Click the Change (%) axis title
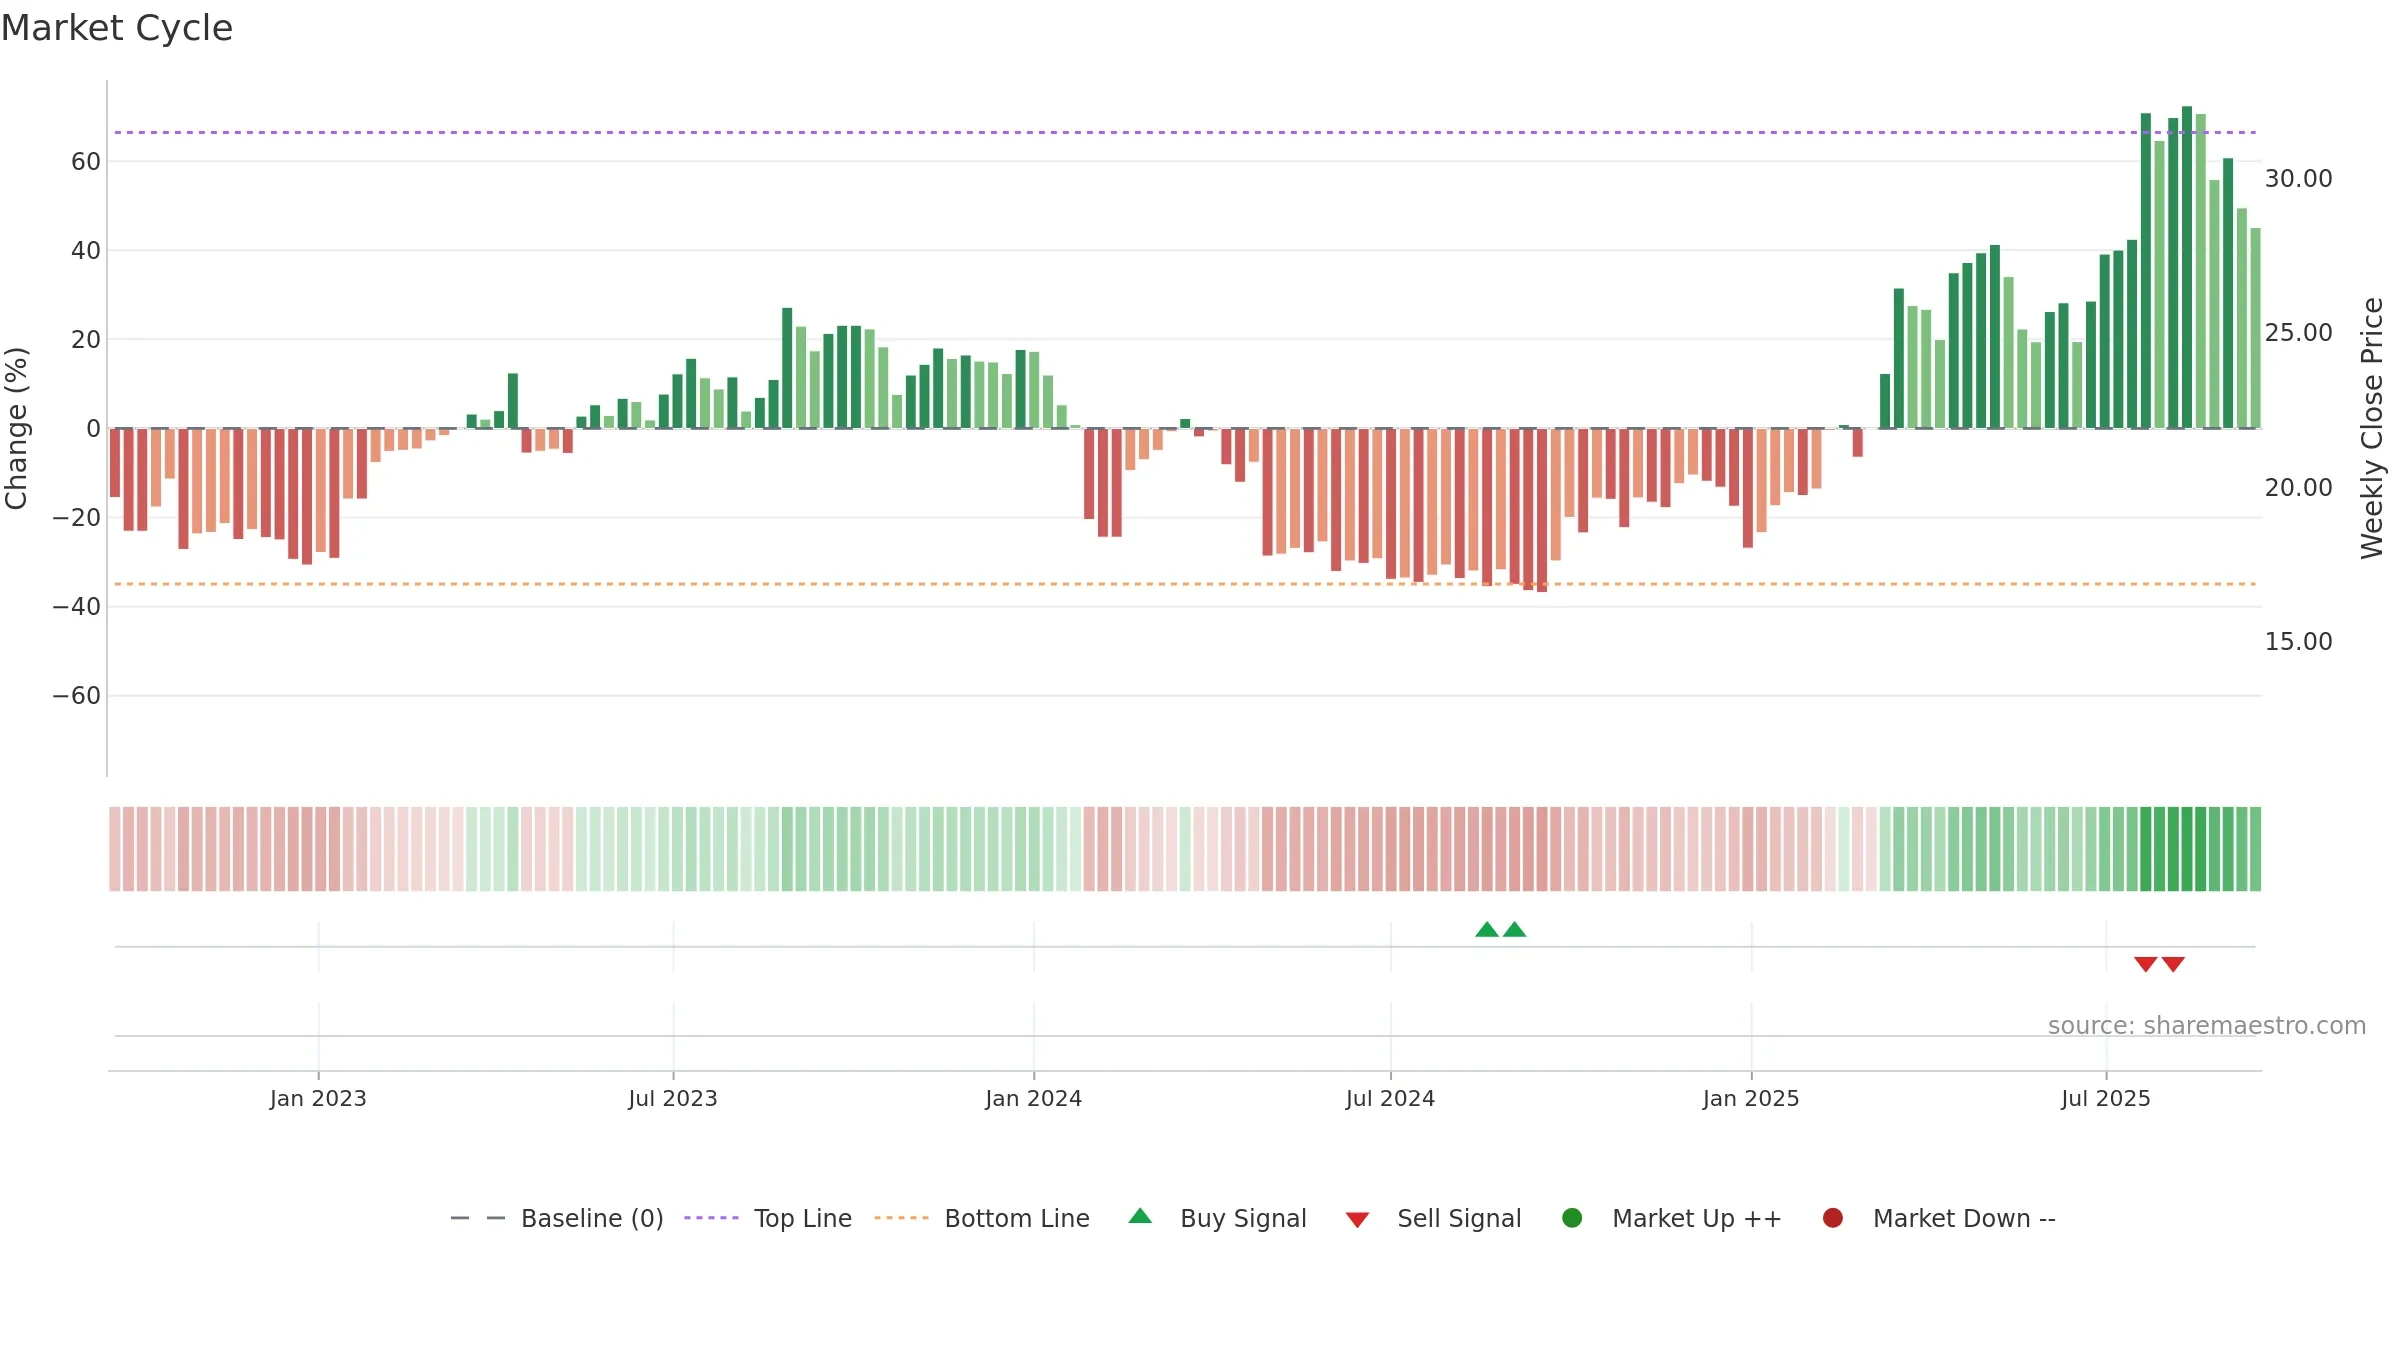Image resolution: width=2400 pixels, height=1350 pixels. click(17, 428)
